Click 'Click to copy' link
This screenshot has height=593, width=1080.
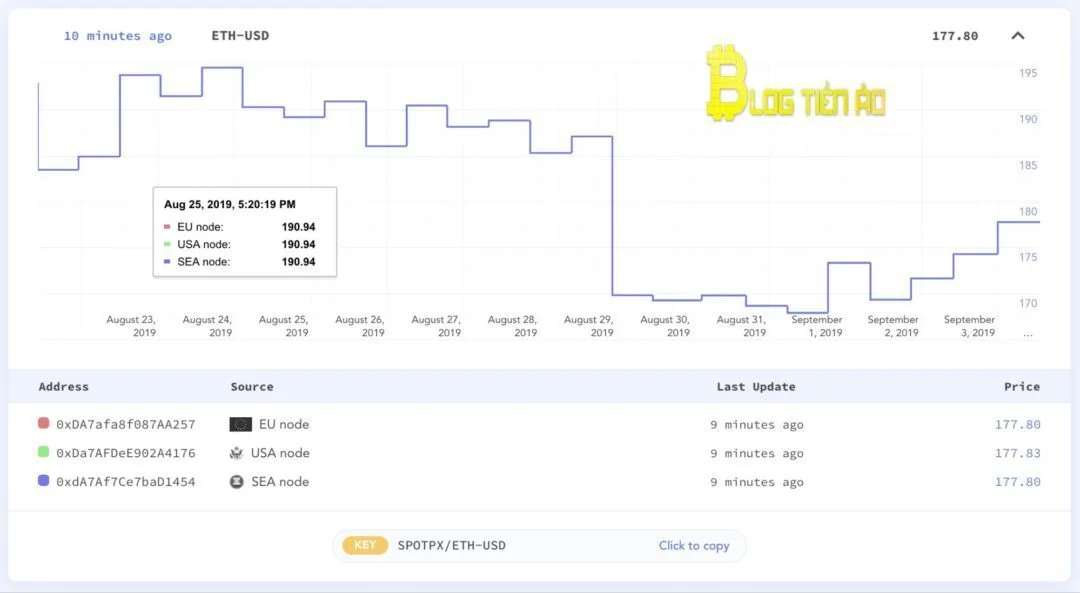693,546
